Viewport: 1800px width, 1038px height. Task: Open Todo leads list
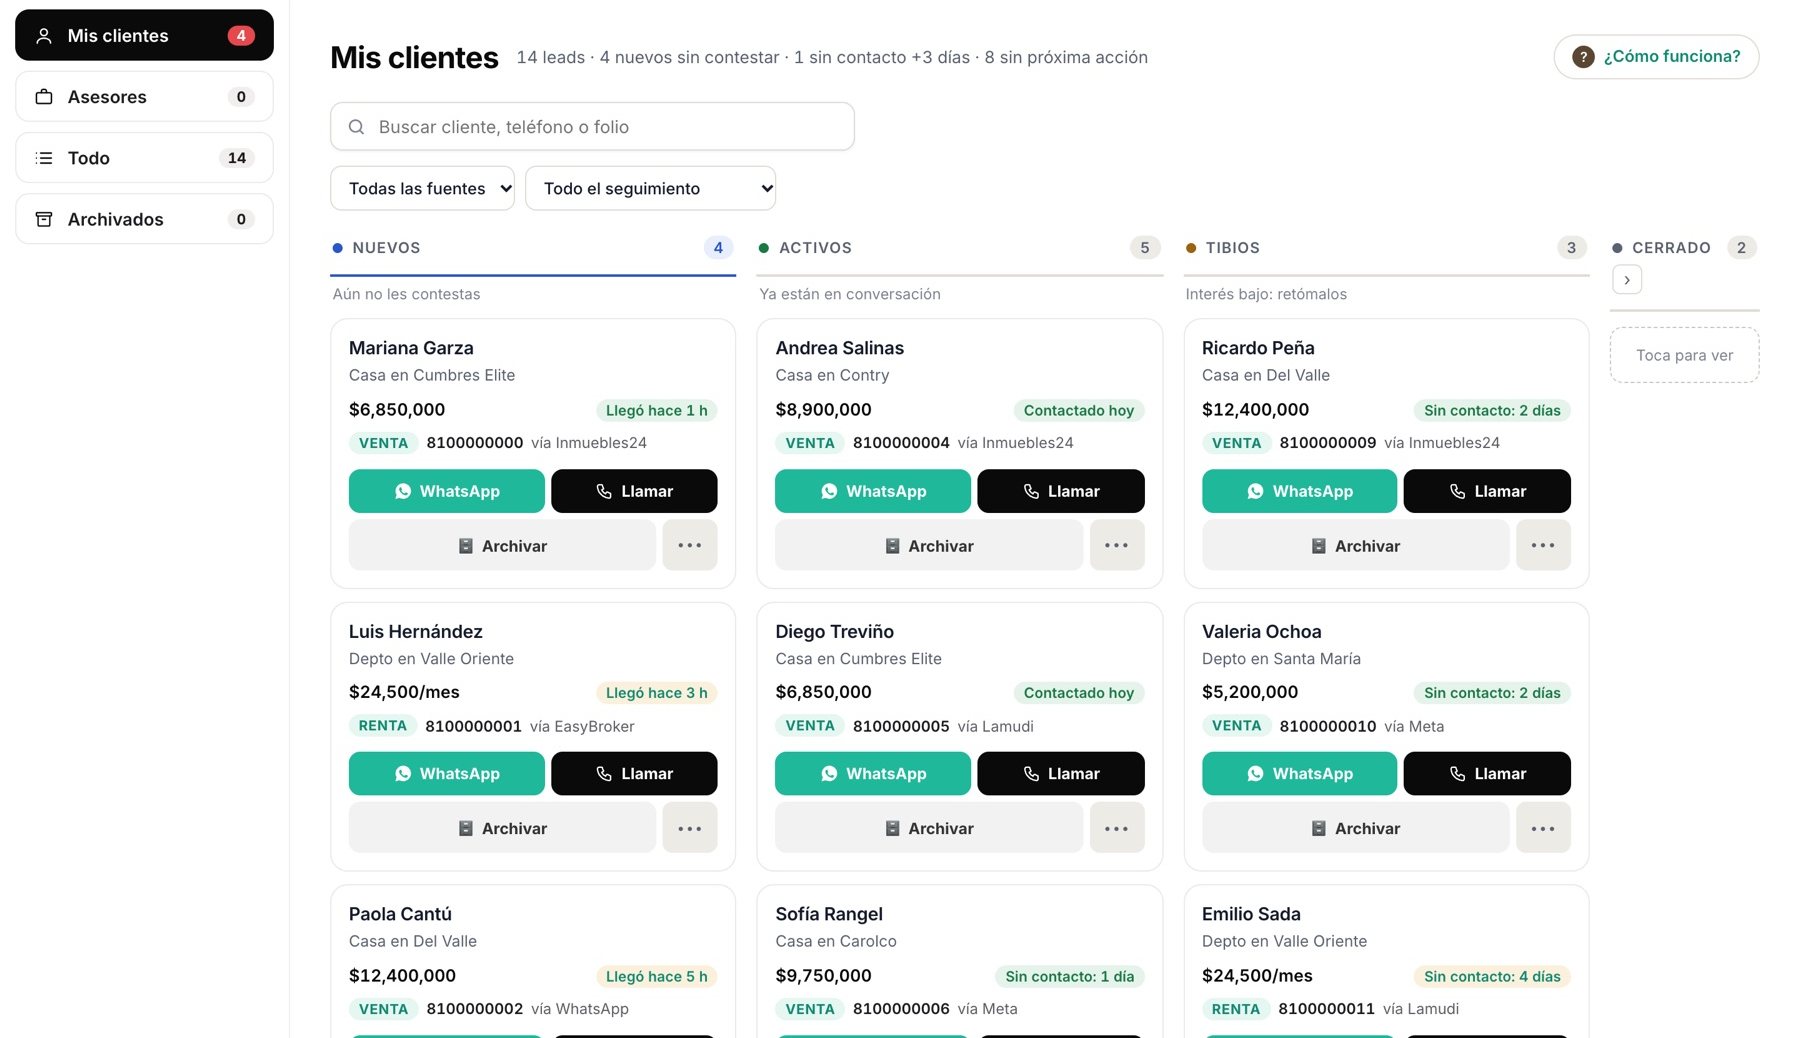[x=144, y=158]
